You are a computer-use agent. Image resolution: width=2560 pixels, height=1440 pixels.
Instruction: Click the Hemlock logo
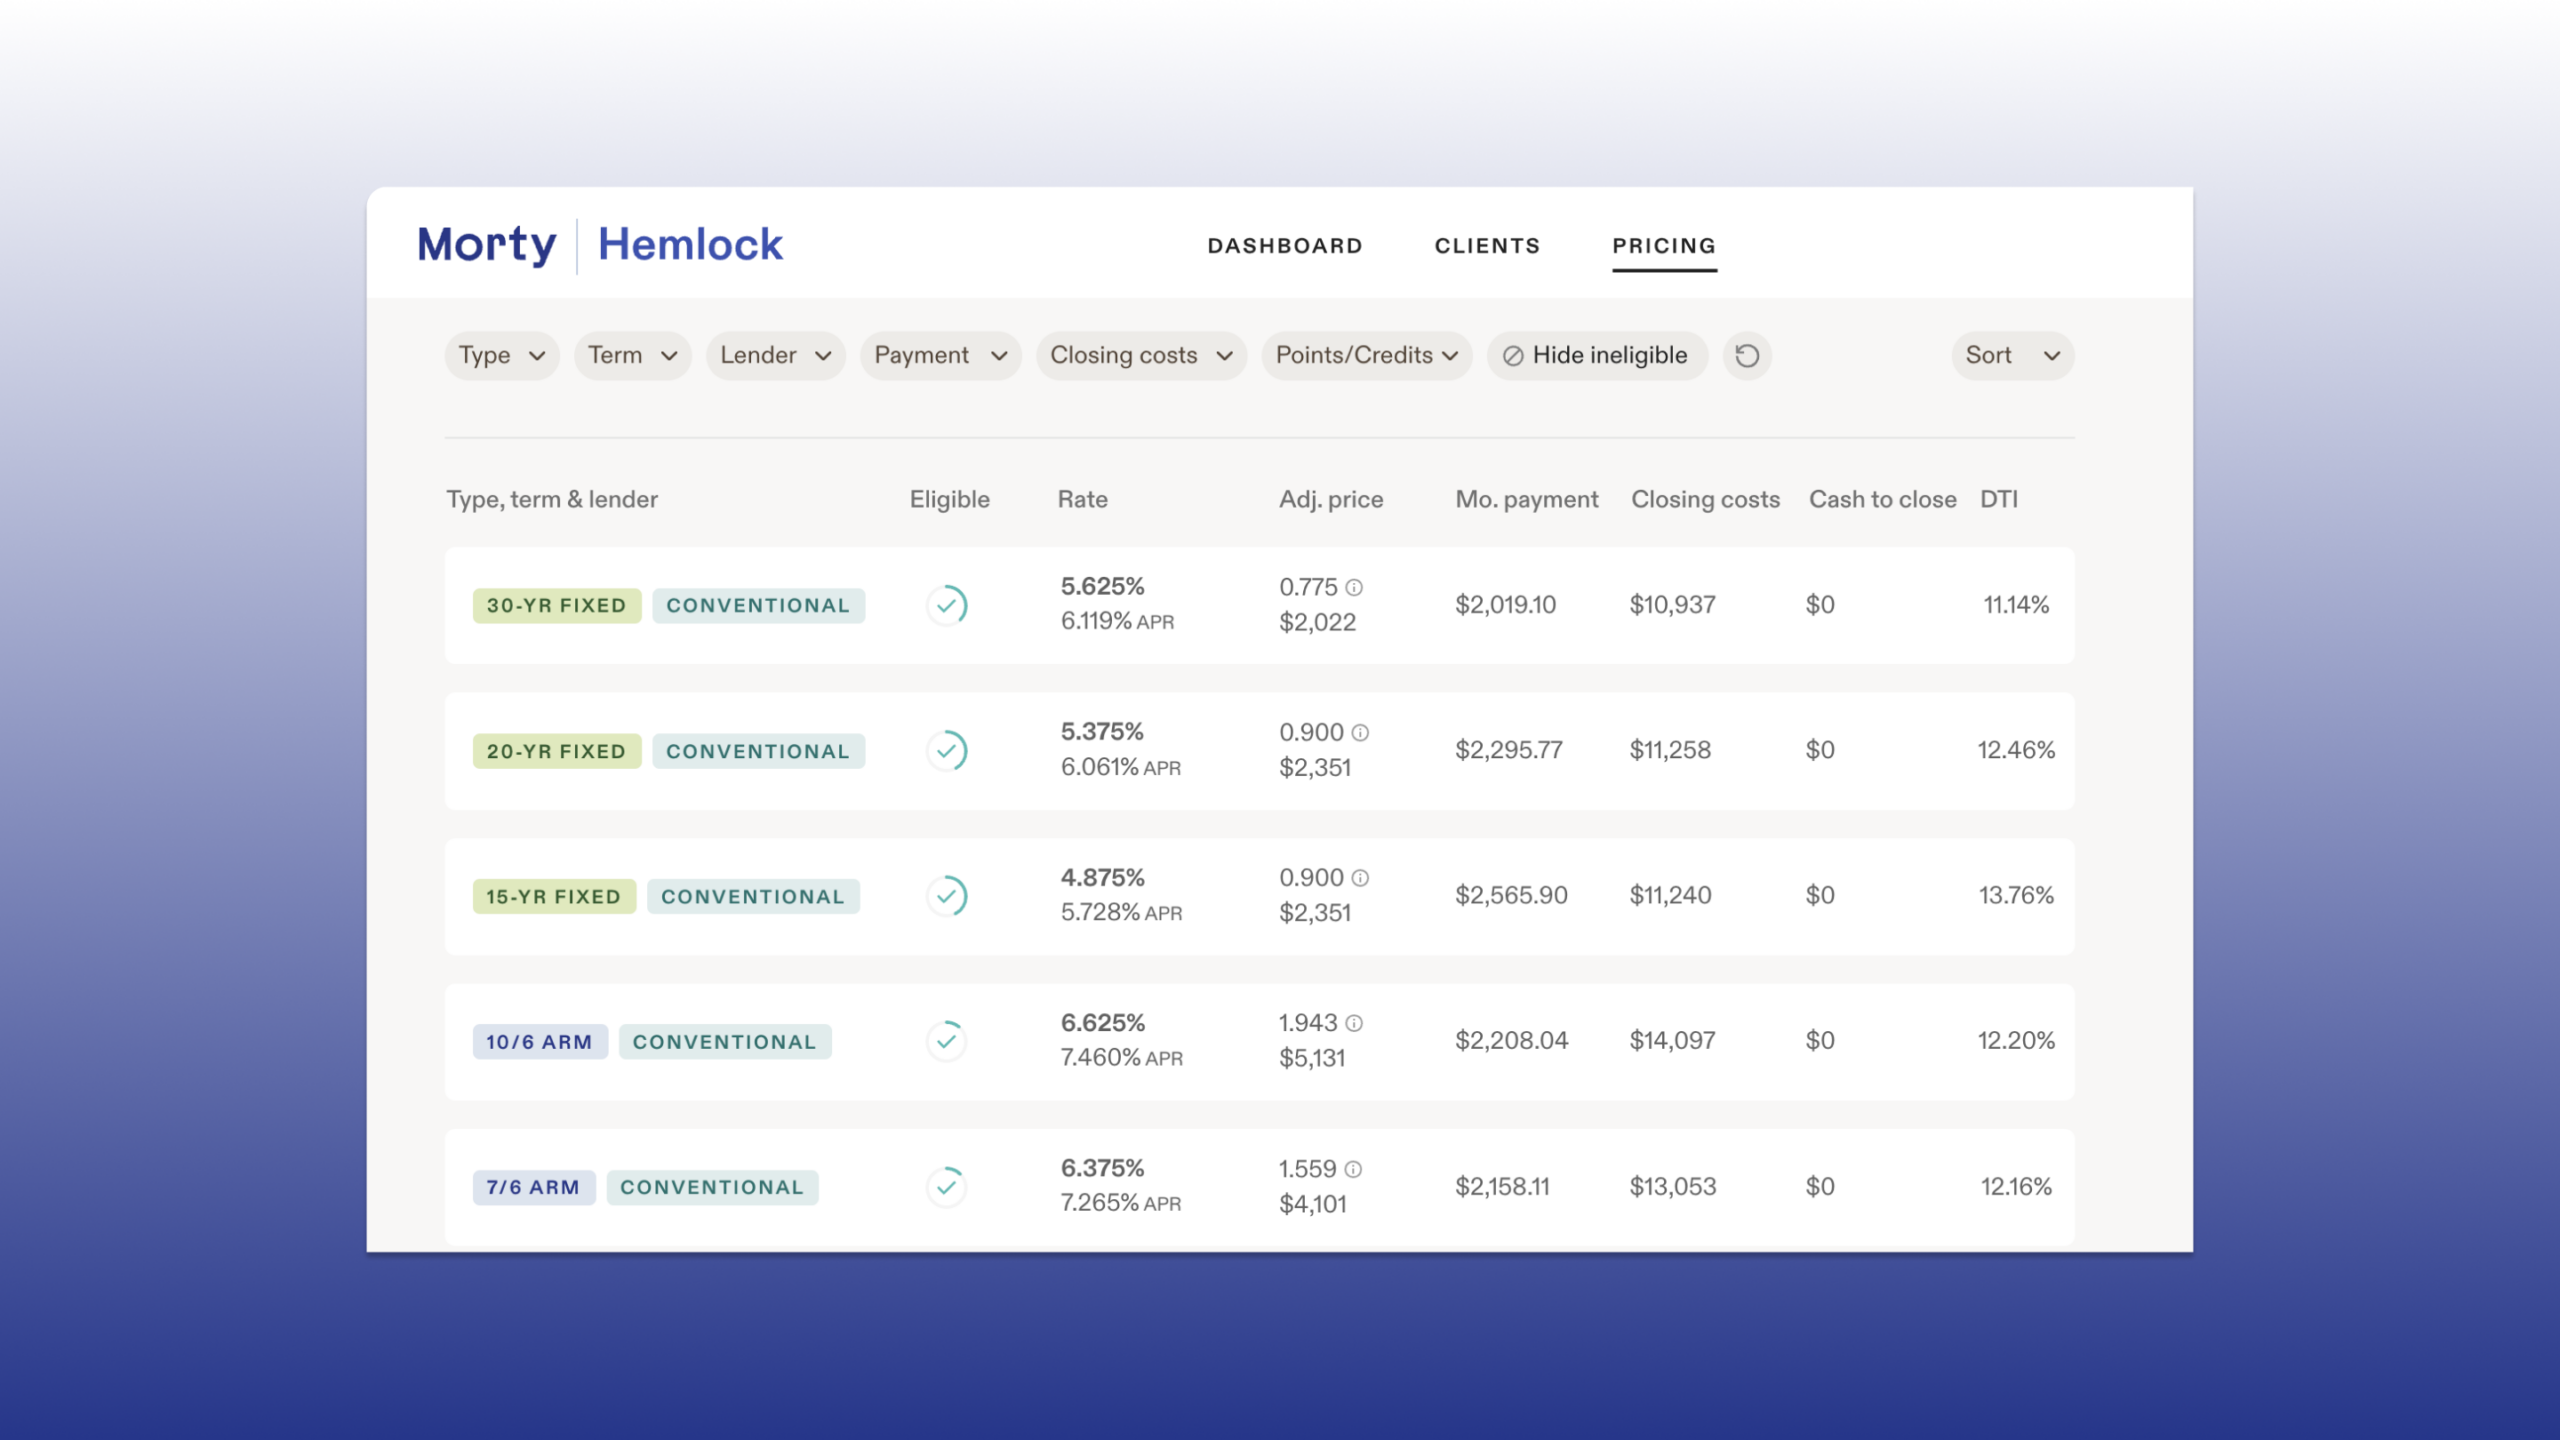691,244
